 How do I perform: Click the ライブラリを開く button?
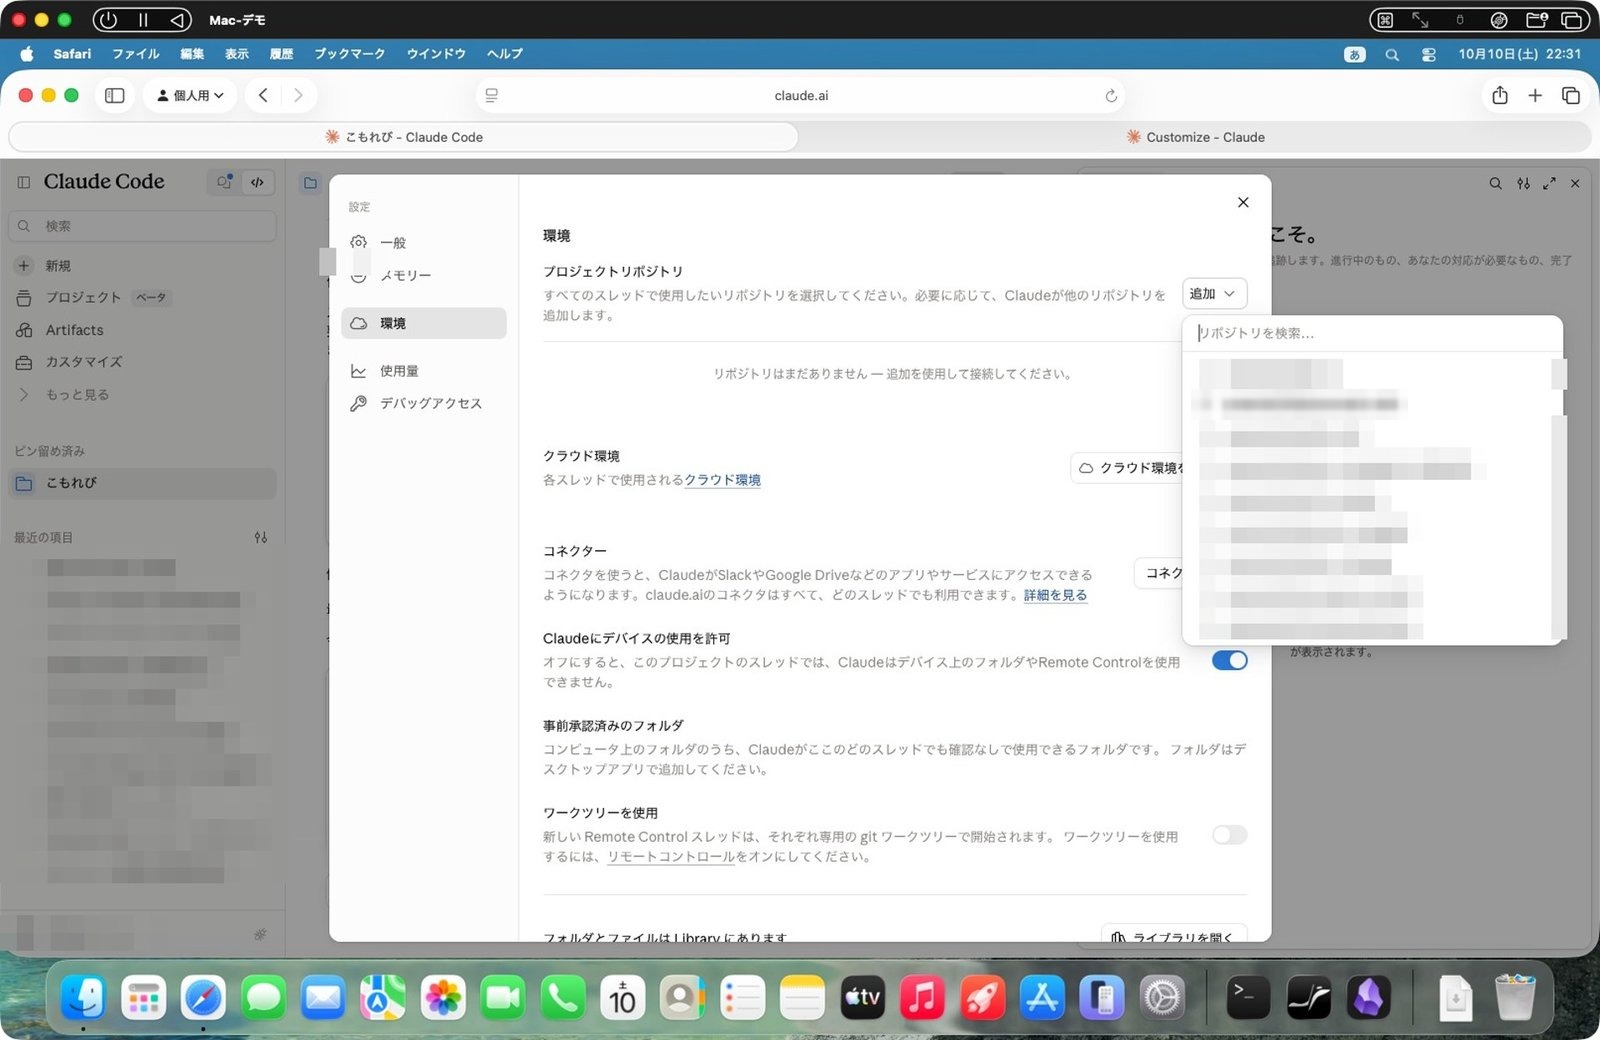[x=1174, y=935]
